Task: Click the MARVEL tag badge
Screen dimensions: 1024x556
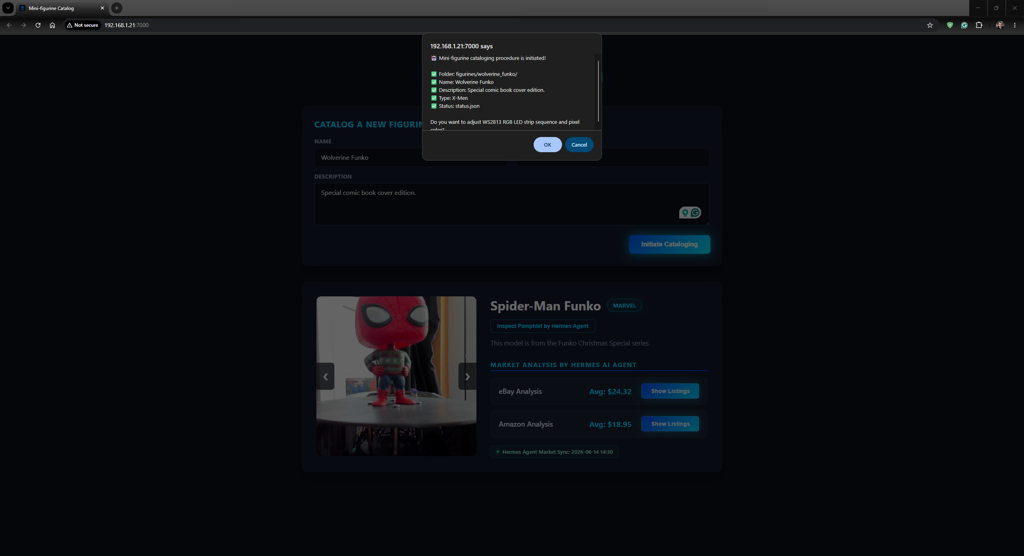Action: (x=624, y=306)
